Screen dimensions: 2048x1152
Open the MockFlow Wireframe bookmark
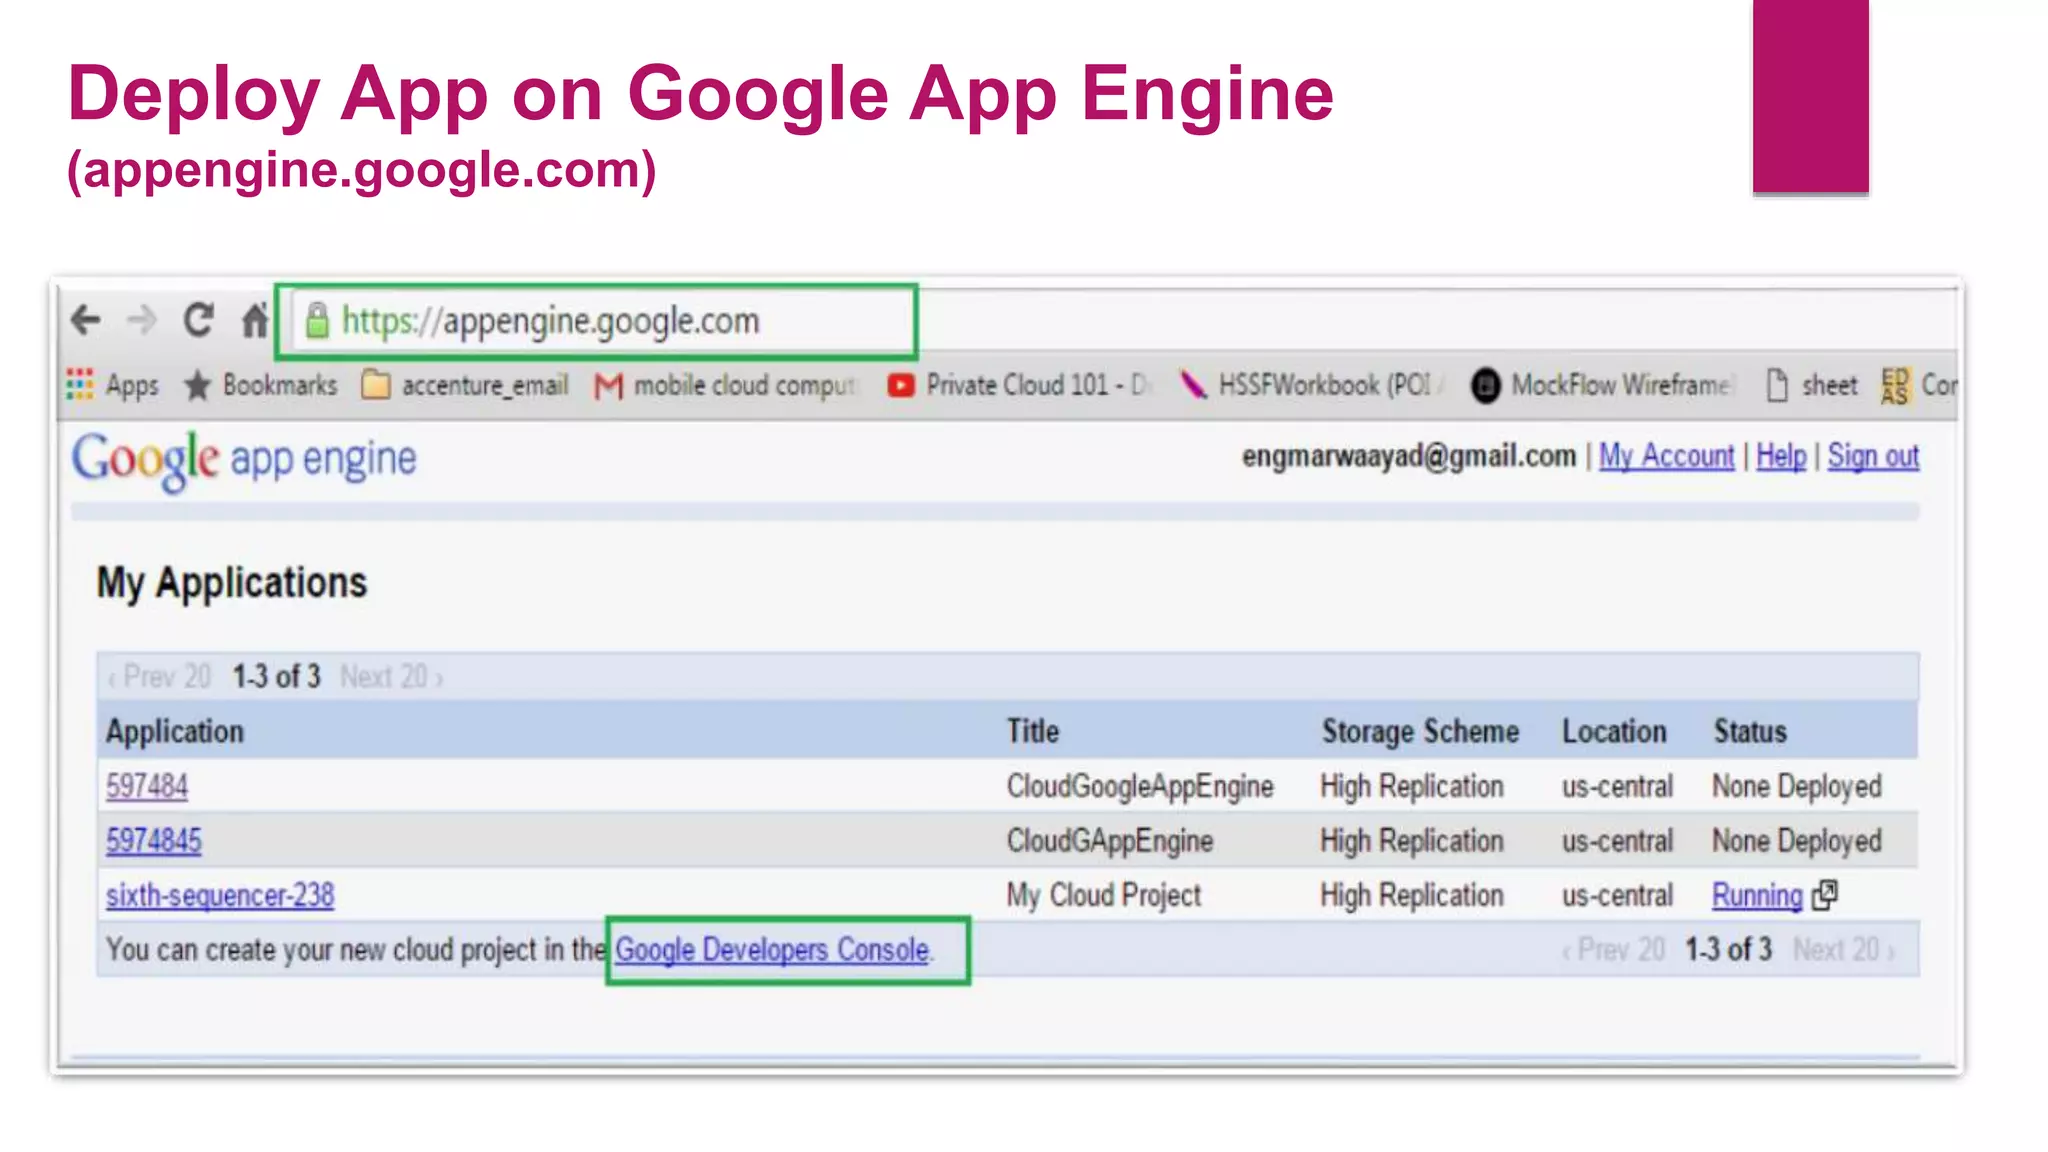(1601, 385)
